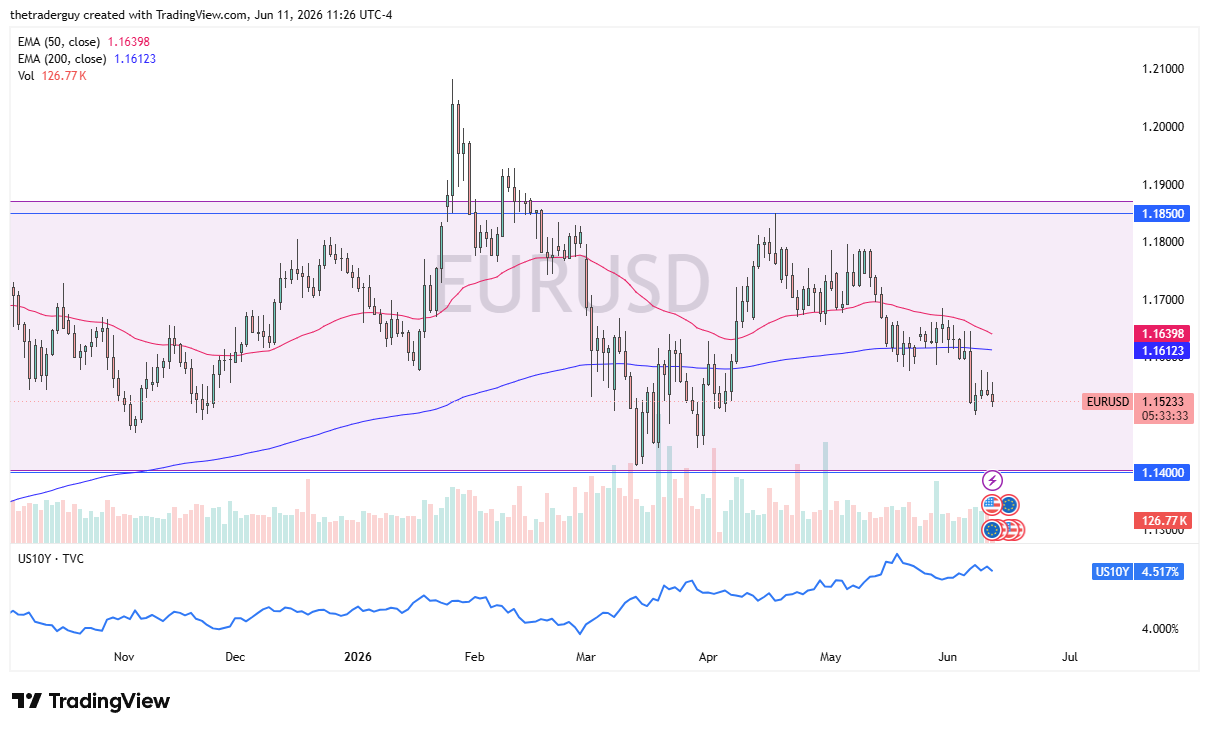Select the EMA (50, close) indicator label
The width and height of the screenshot is (1209, 731).
[59, 42]
